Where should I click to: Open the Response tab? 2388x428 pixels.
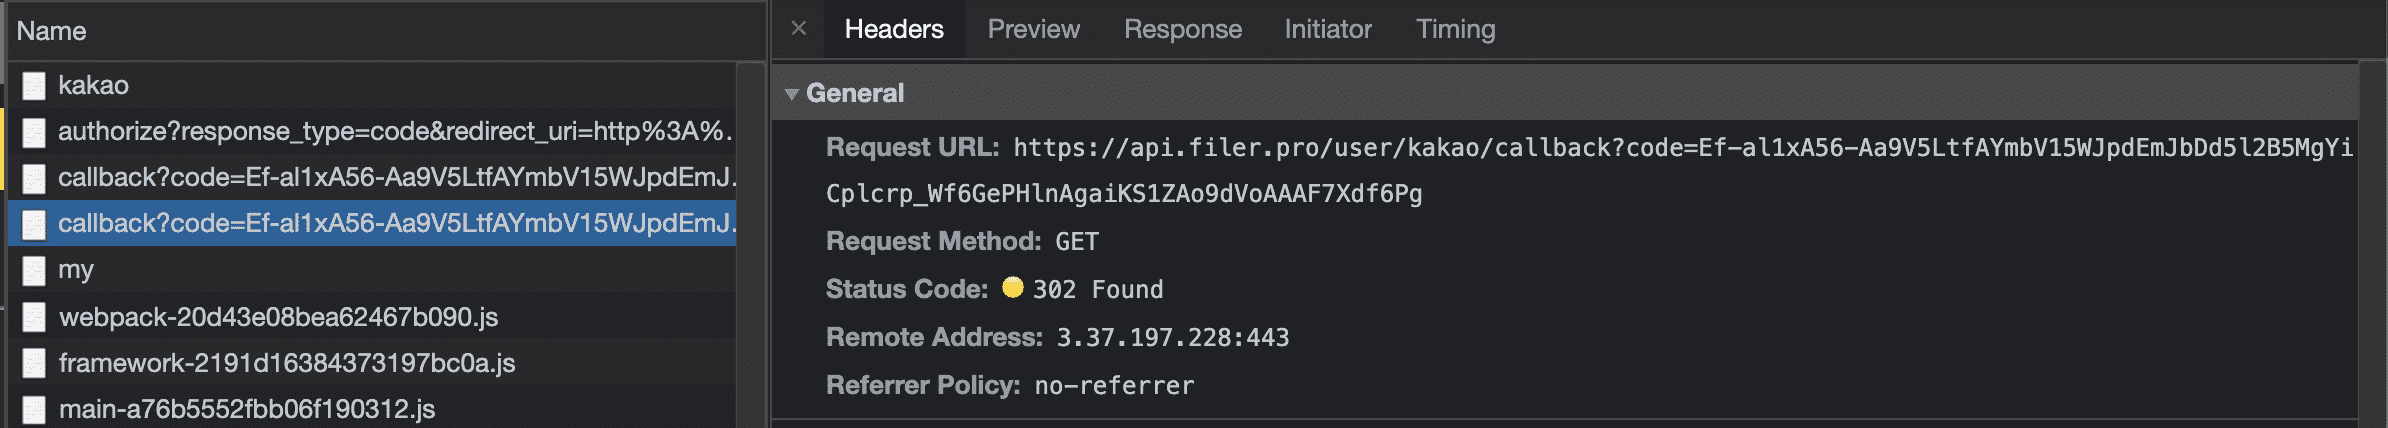[1182, 29]
